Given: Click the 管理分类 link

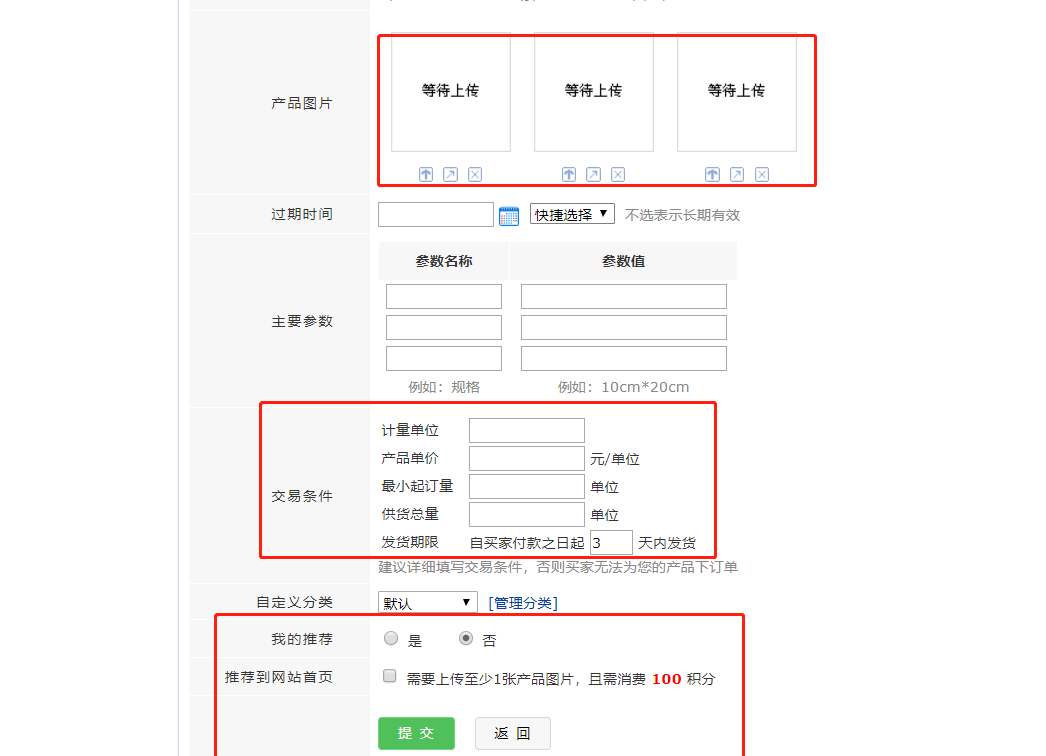Looking at the screenshot, I should pyautogui.click(x=523, y=602).
